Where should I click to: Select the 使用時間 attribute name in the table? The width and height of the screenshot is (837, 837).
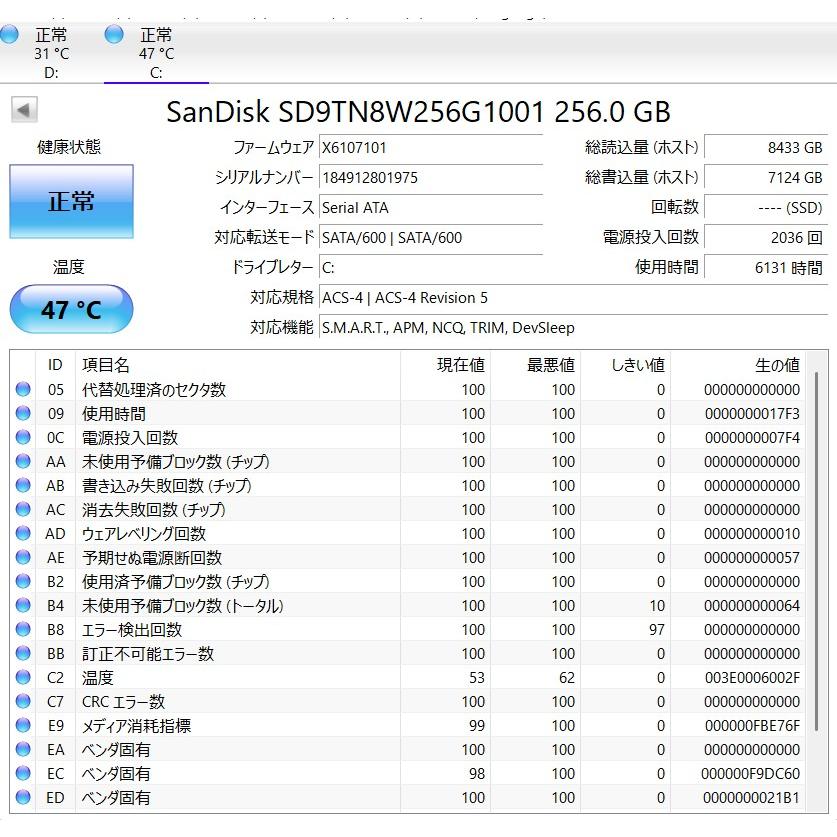pyautogui.click(x=114, y=414)
